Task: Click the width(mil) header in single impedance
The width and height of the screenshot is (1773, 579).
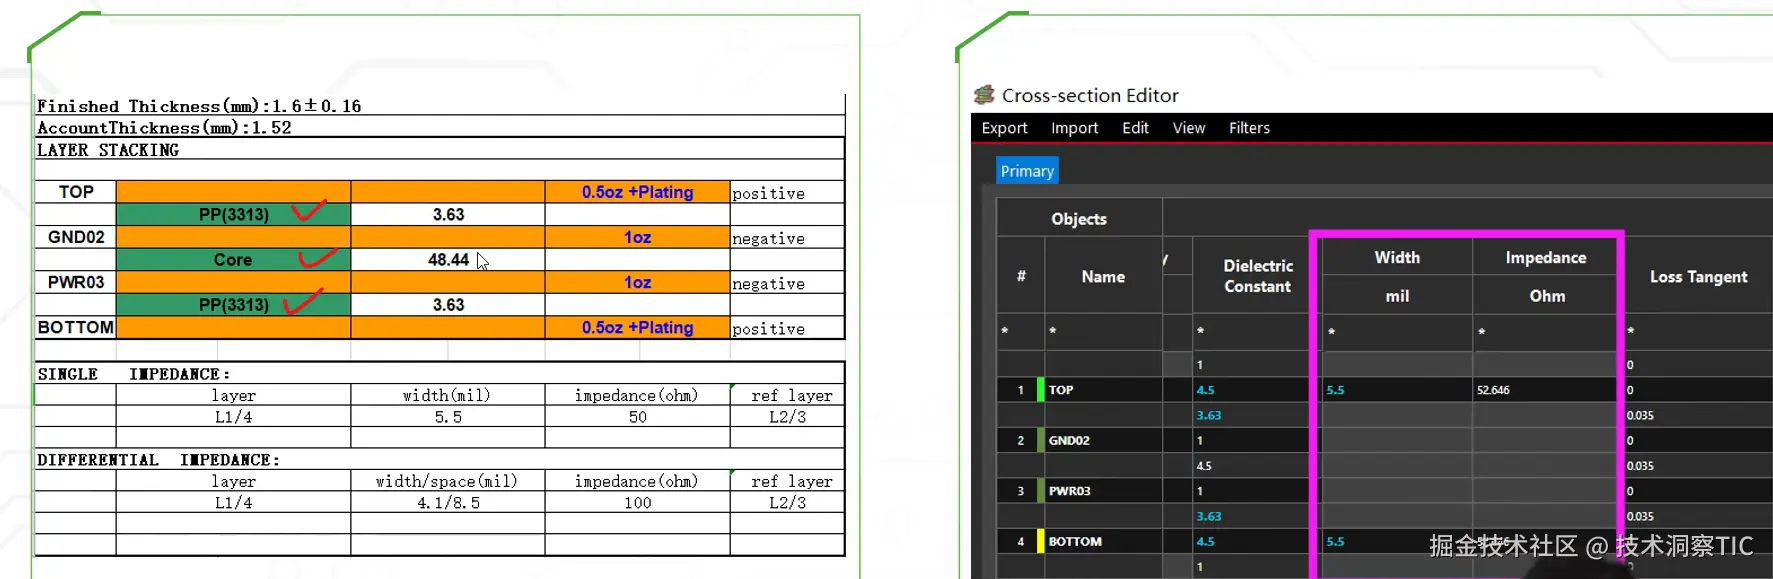Action: [x=447, y=396]
